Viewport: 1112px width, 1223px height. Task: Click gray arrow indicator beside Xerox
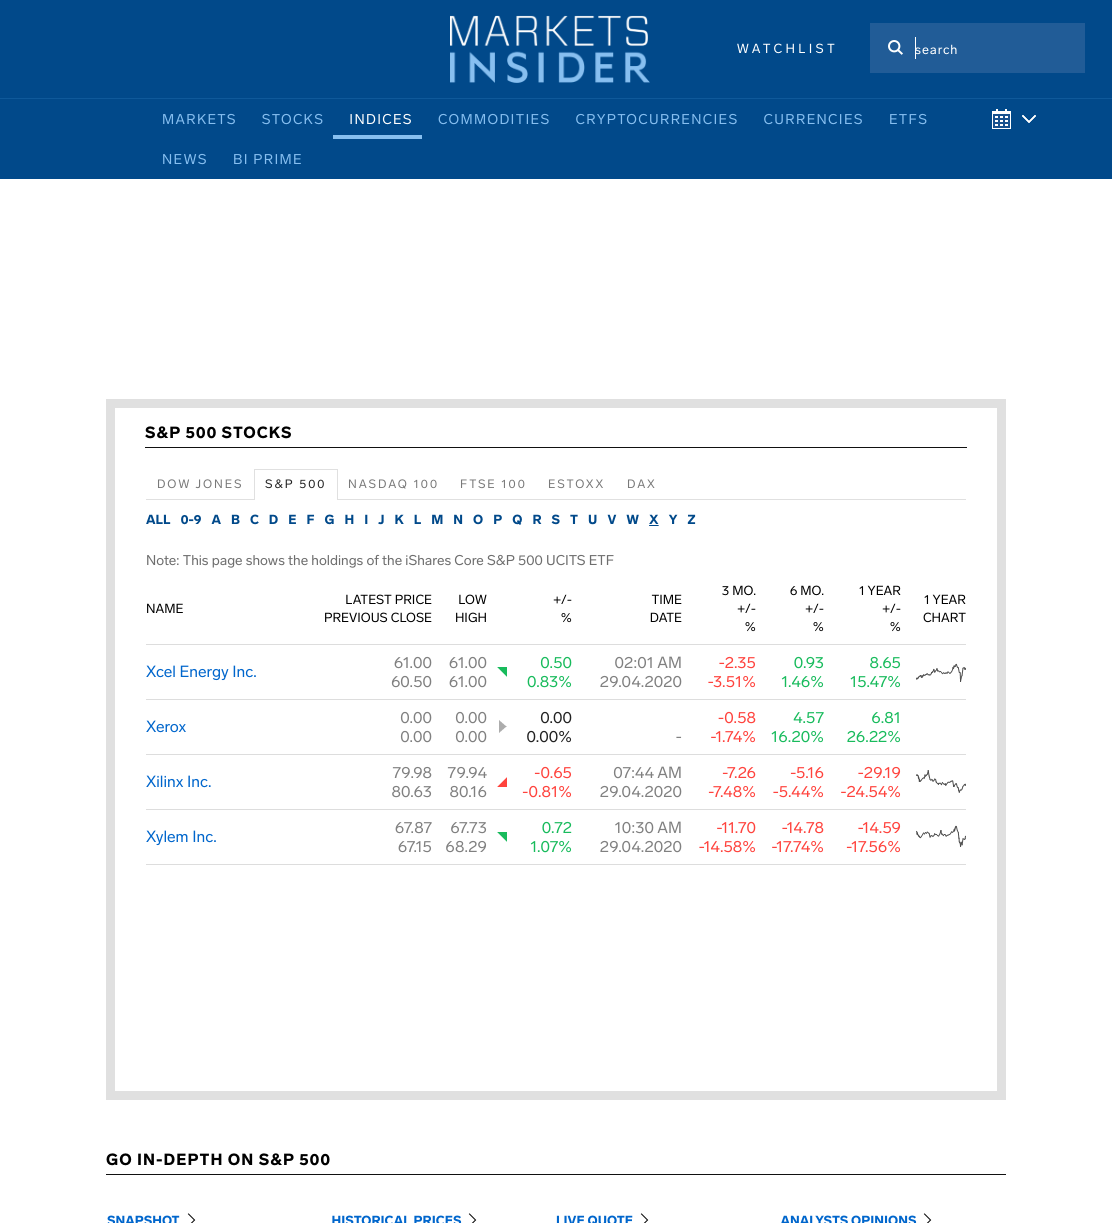click(503, 727)
